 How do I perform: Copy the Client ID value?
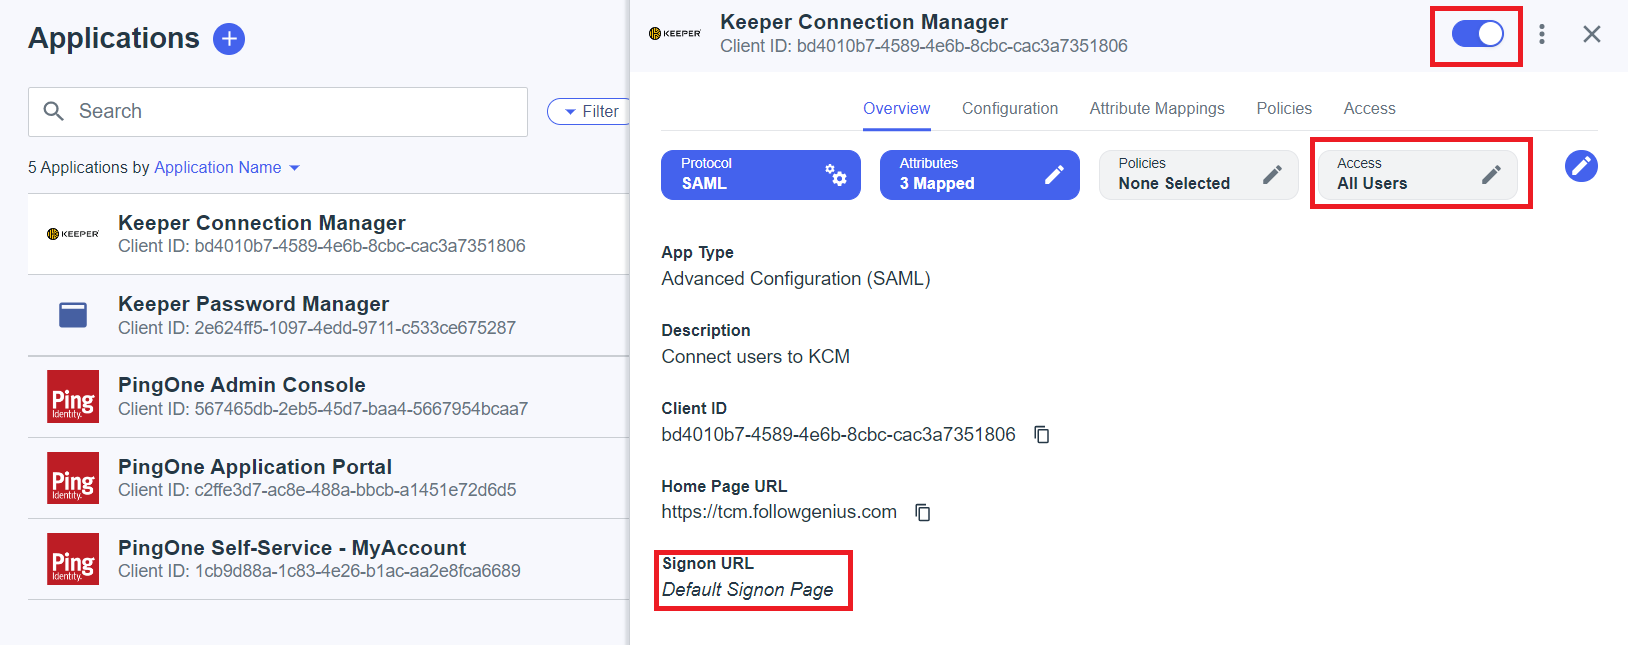(x=1041, y=434)
